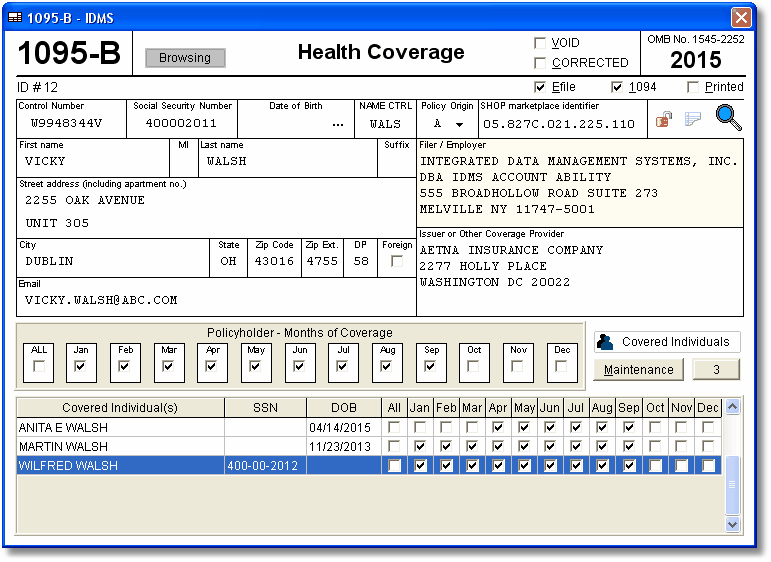The height and width of the screenshot is (562, 771).
Task: Check Jan for Anita E Walsh
Action: click(x=419, y=427)
